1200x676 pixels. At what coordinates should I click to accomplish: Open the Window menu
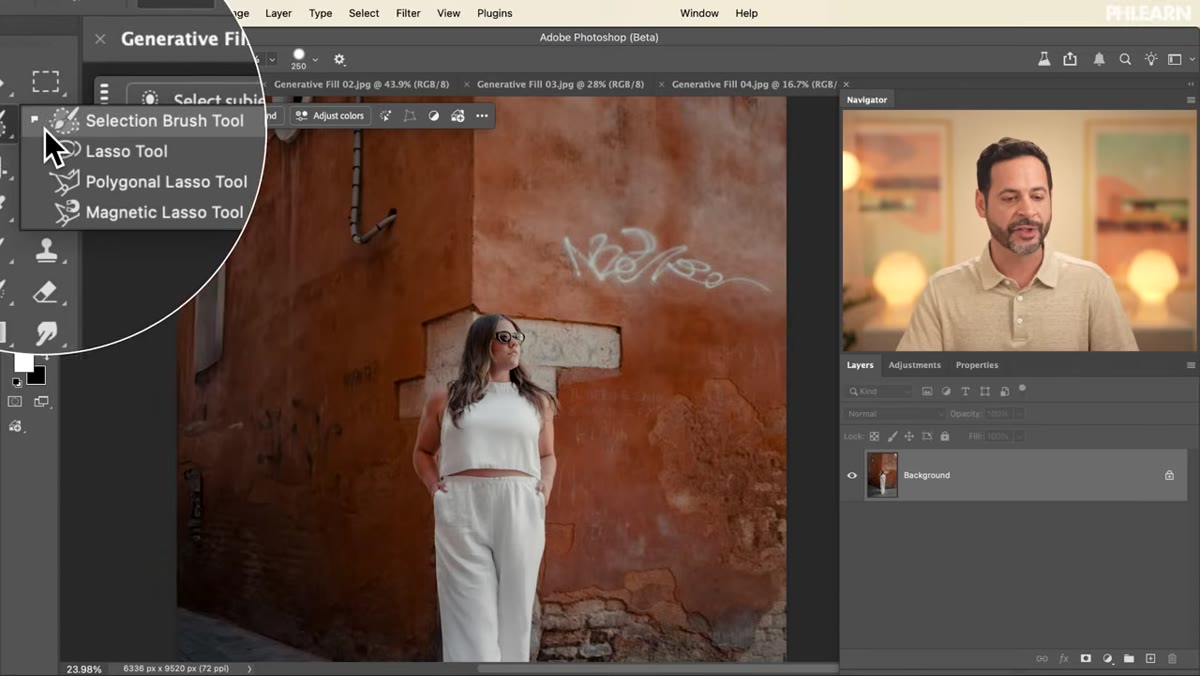(x=699, y=13)
